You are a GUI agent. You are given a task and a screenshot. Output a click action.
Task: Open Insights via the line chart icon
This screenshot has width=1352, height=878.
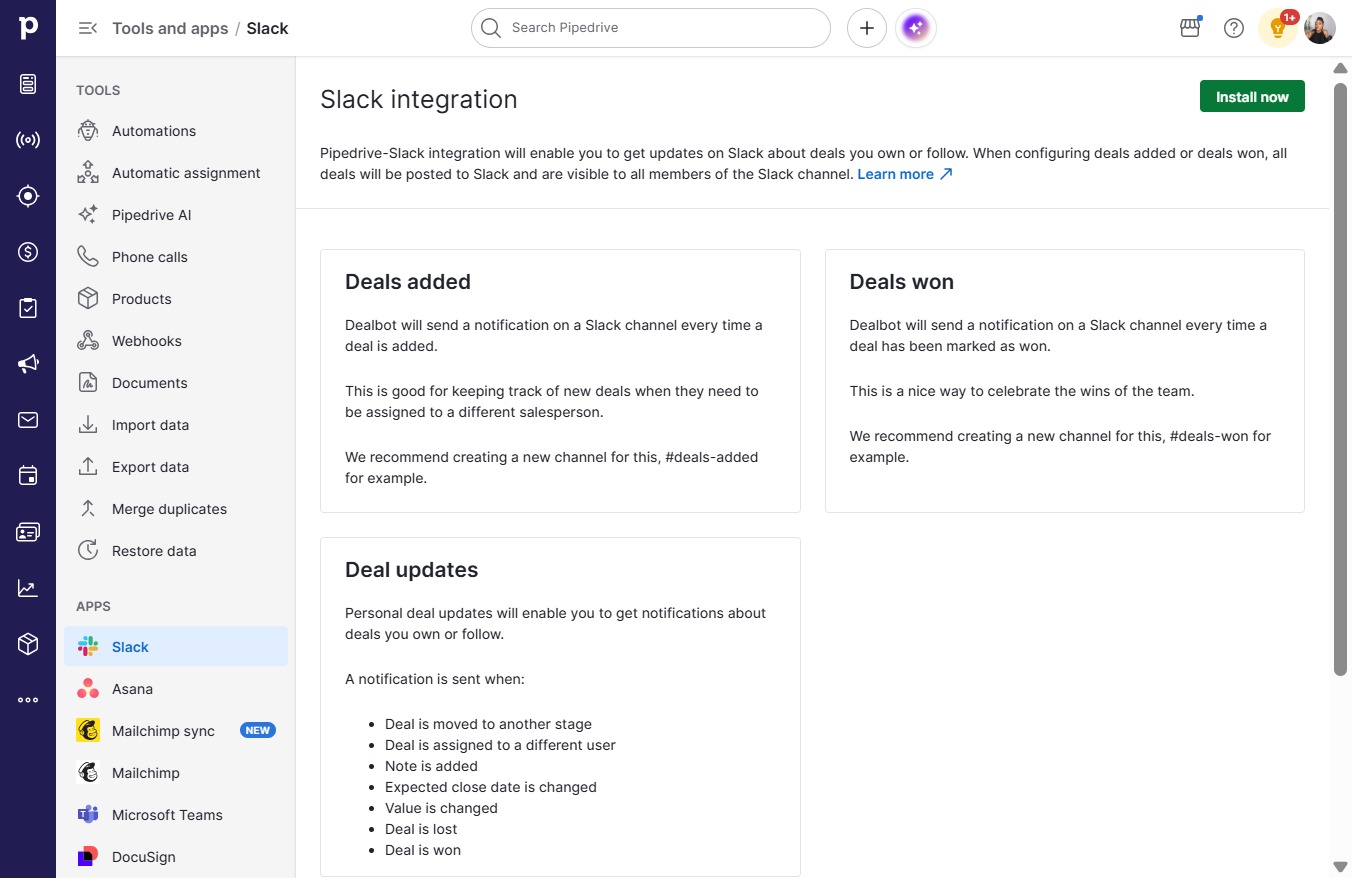28,588
